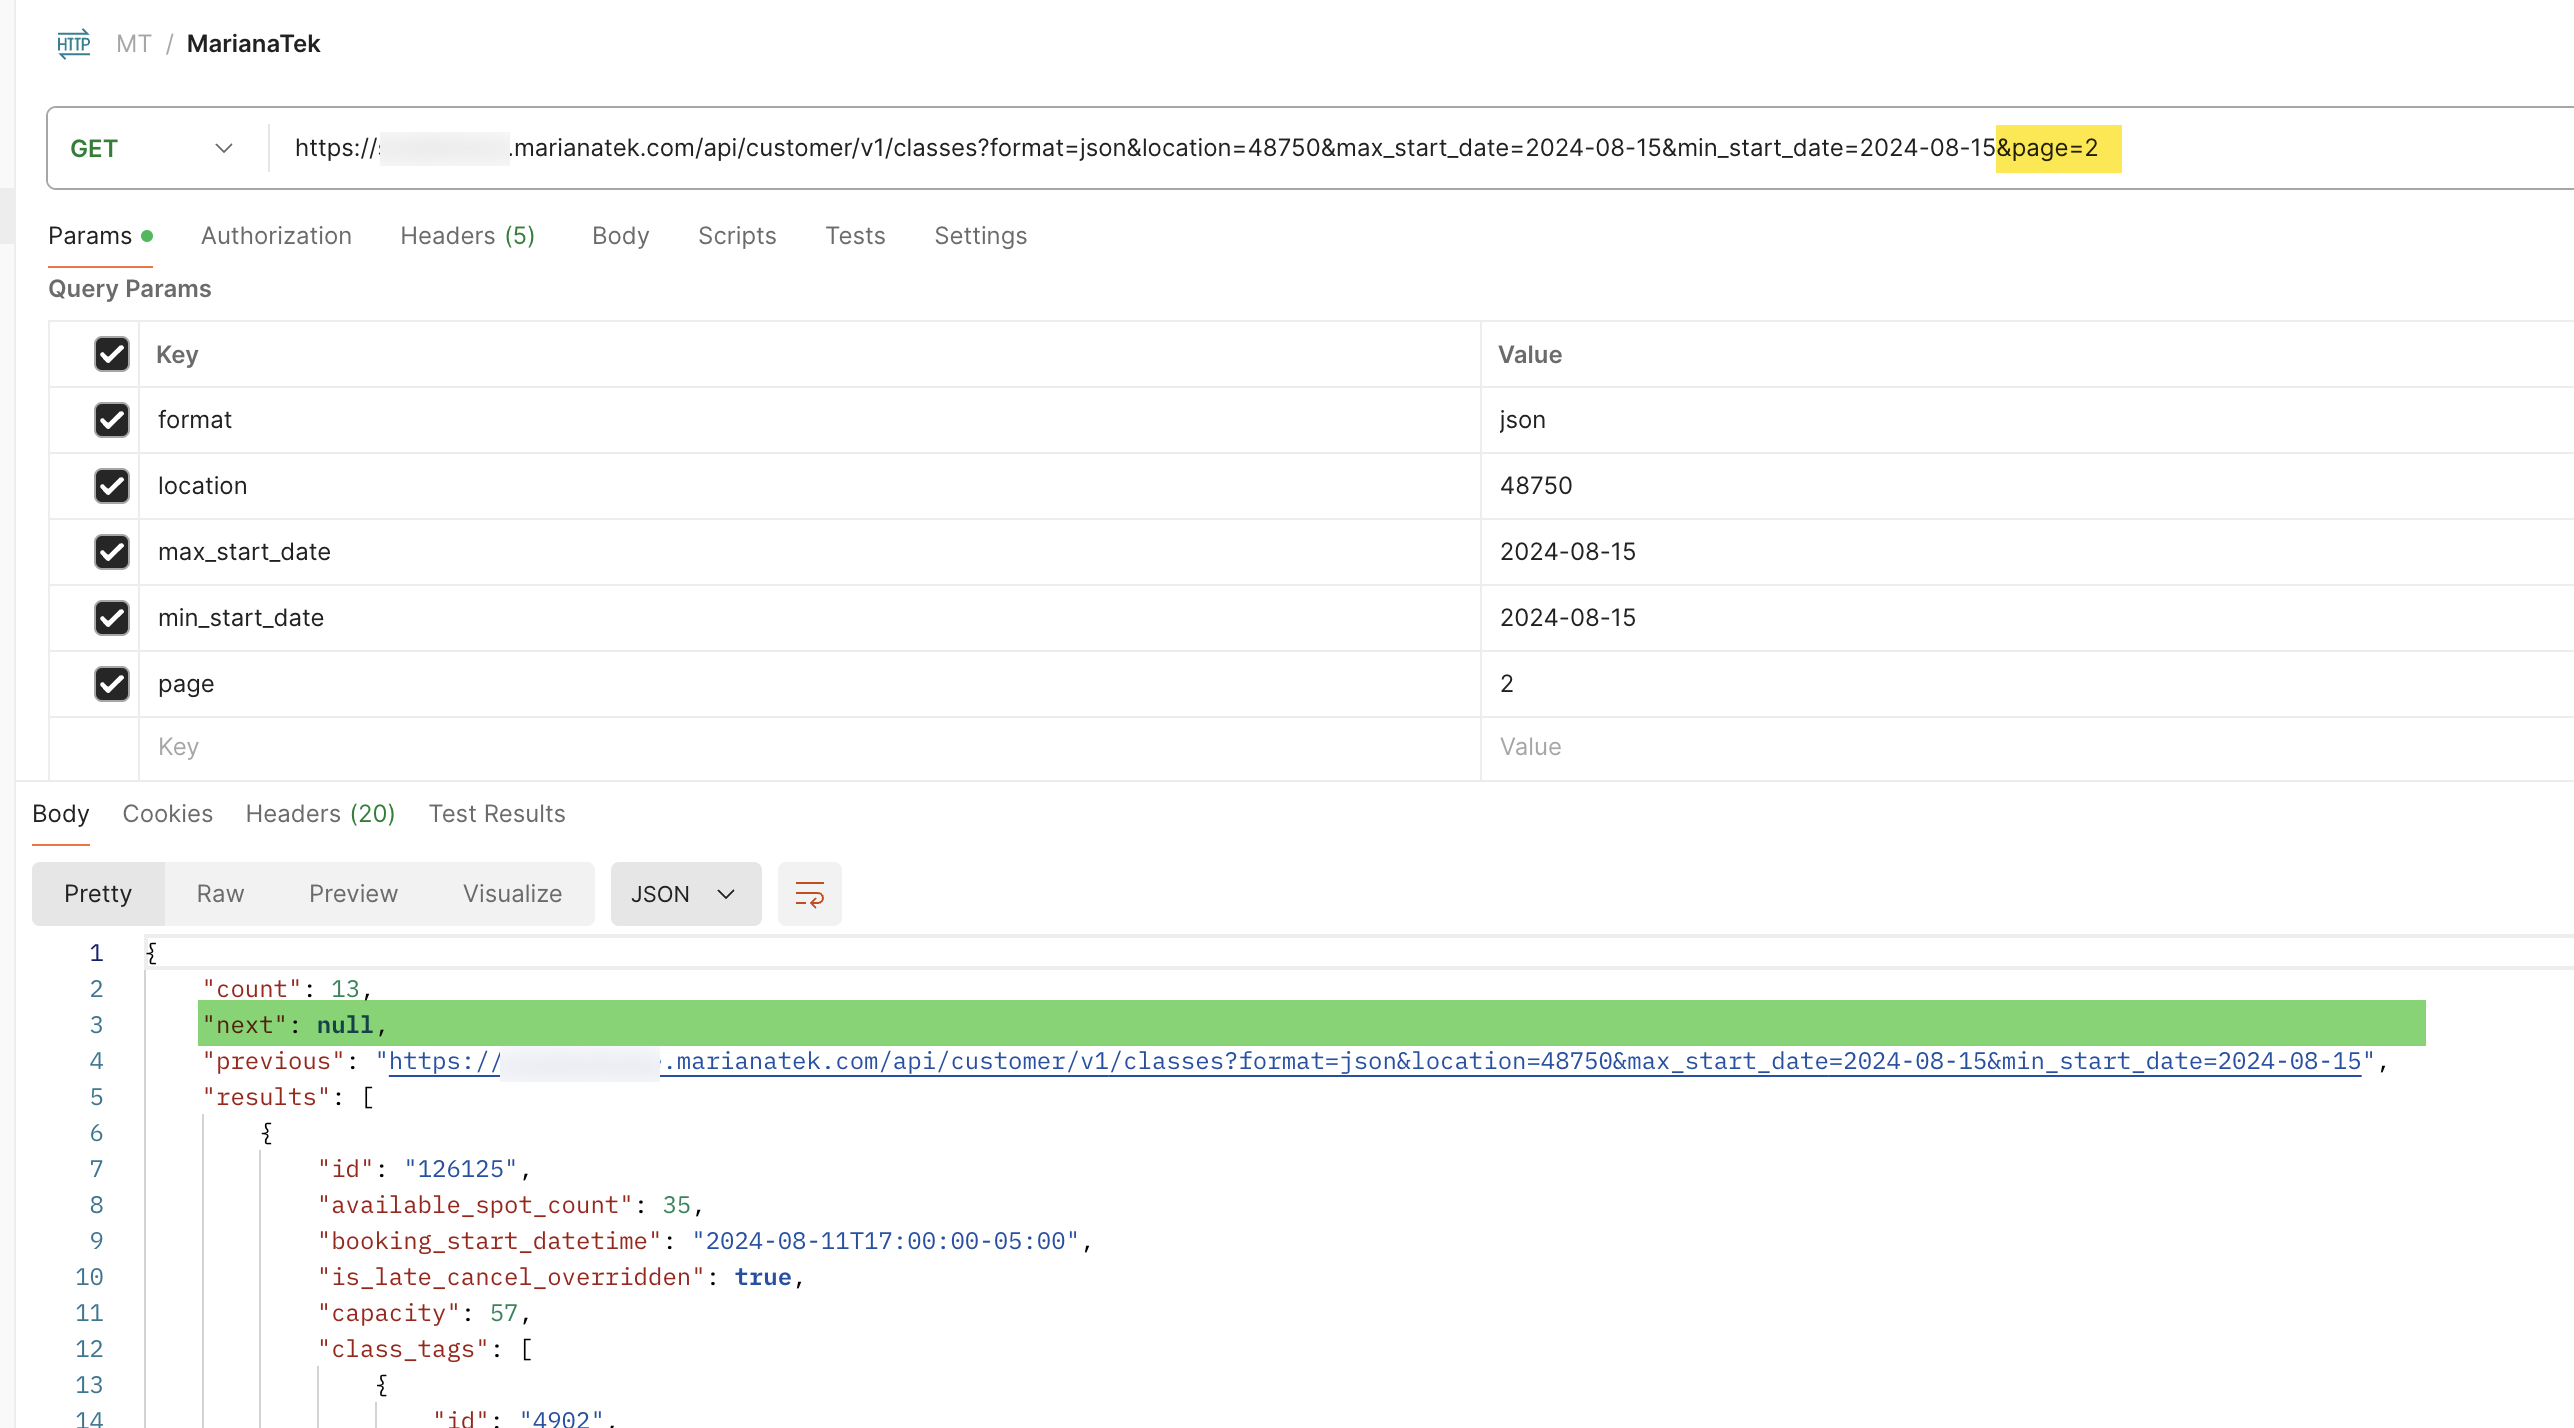The height and width of the screenshot is (1428, 2574).
Task: Click the is_late_cancel_overridden line
Action: pyautogui.click(x=561, y=1278)
